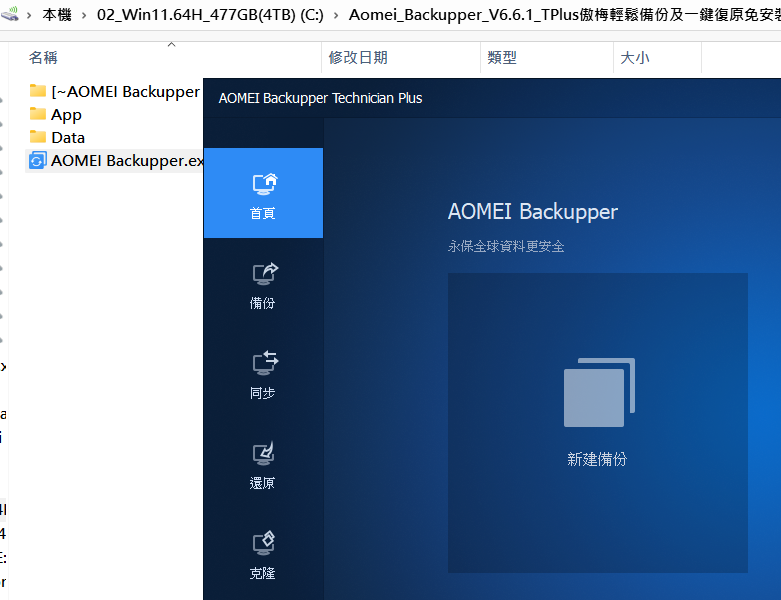The width and height of the screenshot is (781, 600).
Task: Click the 永保全球資料更安全 slogan text
Action: tap(506, 246)
